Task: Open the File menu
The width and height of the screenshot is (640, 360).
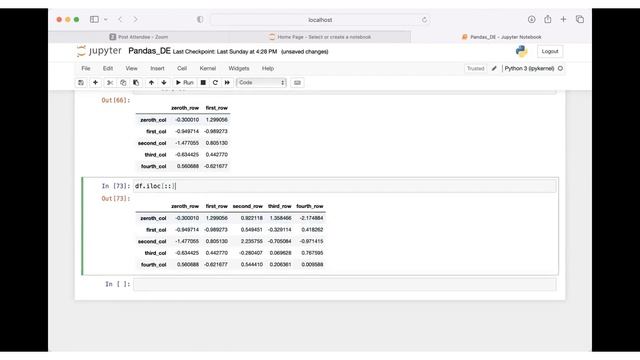Action: (x=86, y=68)
